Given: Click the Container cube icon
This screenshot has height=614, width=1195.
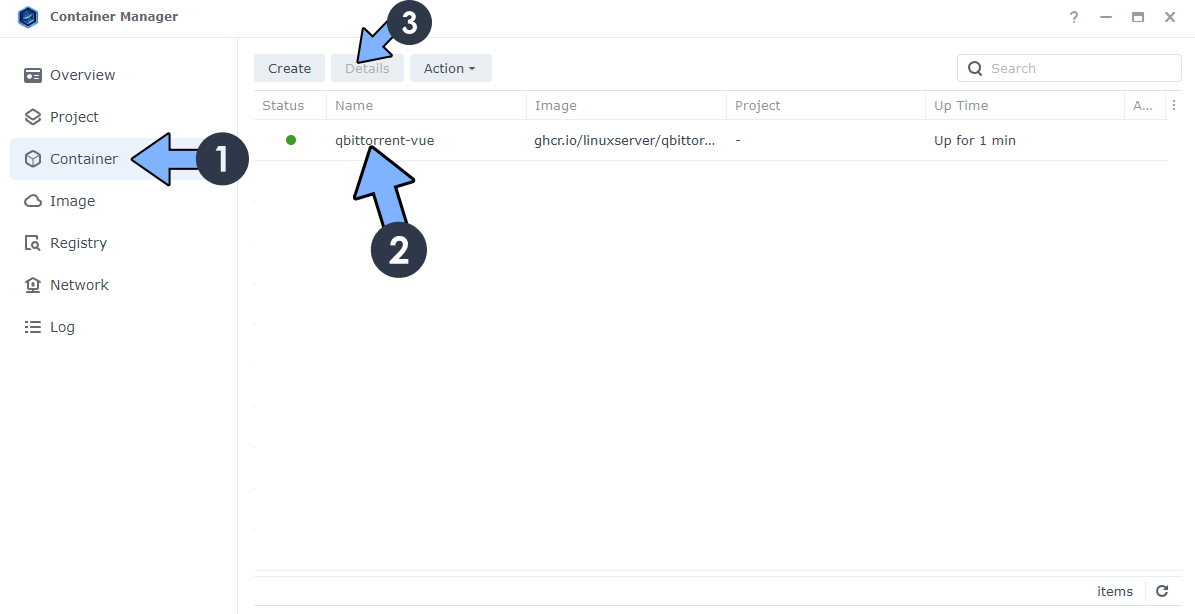Looking at the screenshot, I should (x=33, y=159).
